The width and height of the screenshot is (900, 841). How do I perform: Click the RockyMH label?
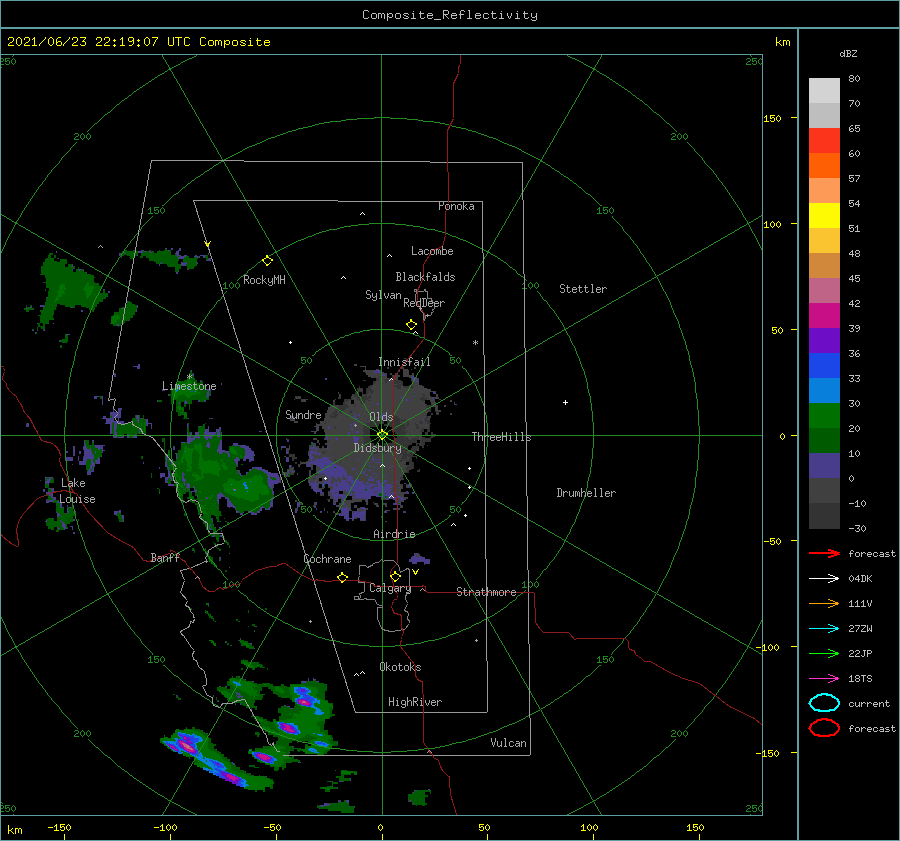coord(264,280)
